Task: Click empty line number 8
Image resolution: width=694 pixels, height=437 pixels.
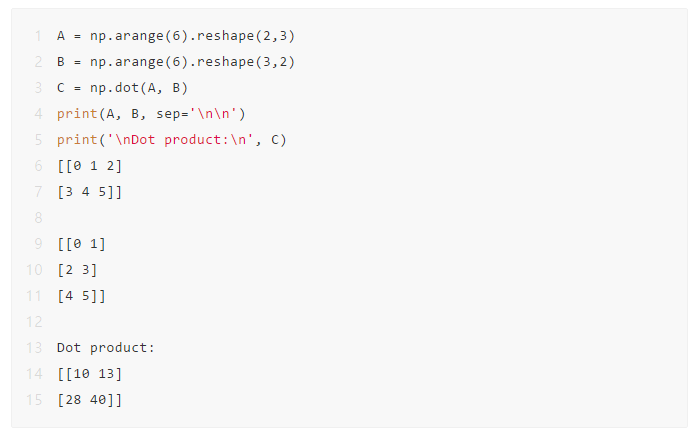Action: pos(39,218)
